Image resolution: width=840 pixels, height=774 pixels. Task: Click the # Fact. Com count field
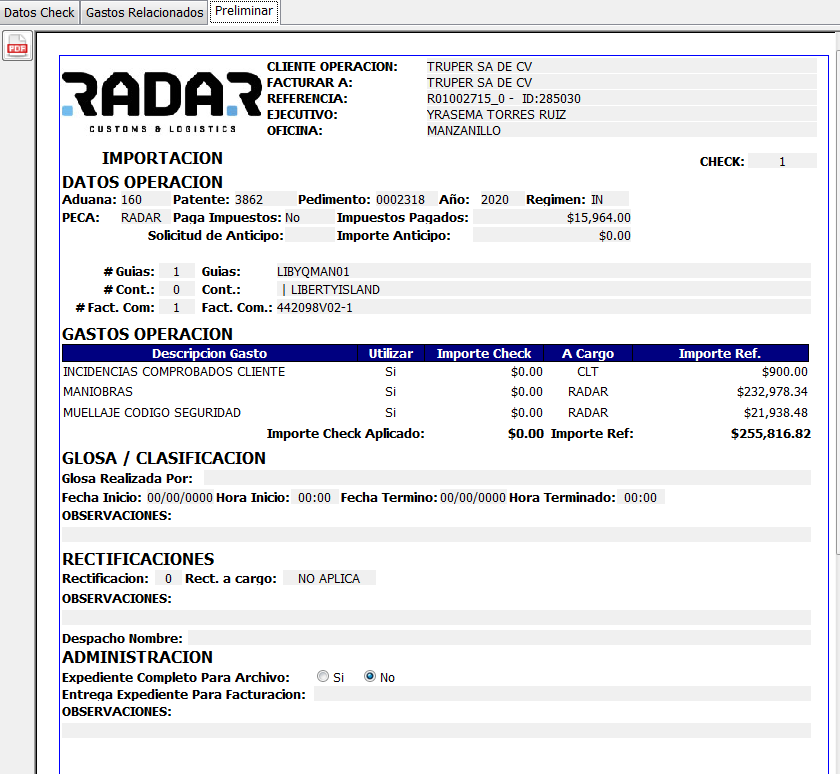pos(176,307)
